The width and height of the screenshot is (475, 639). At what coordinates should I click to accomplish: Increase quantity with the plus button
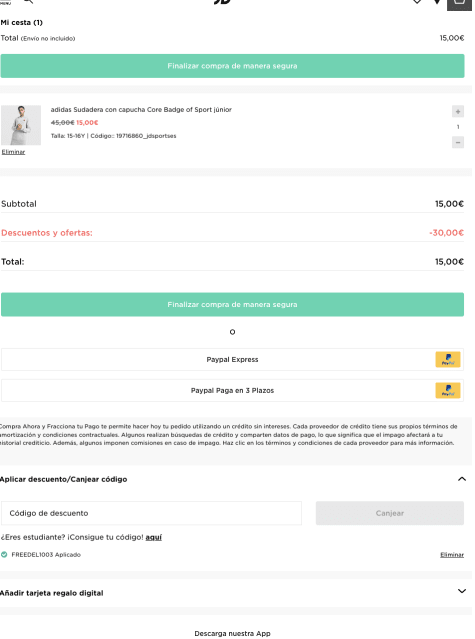(458, 111)
